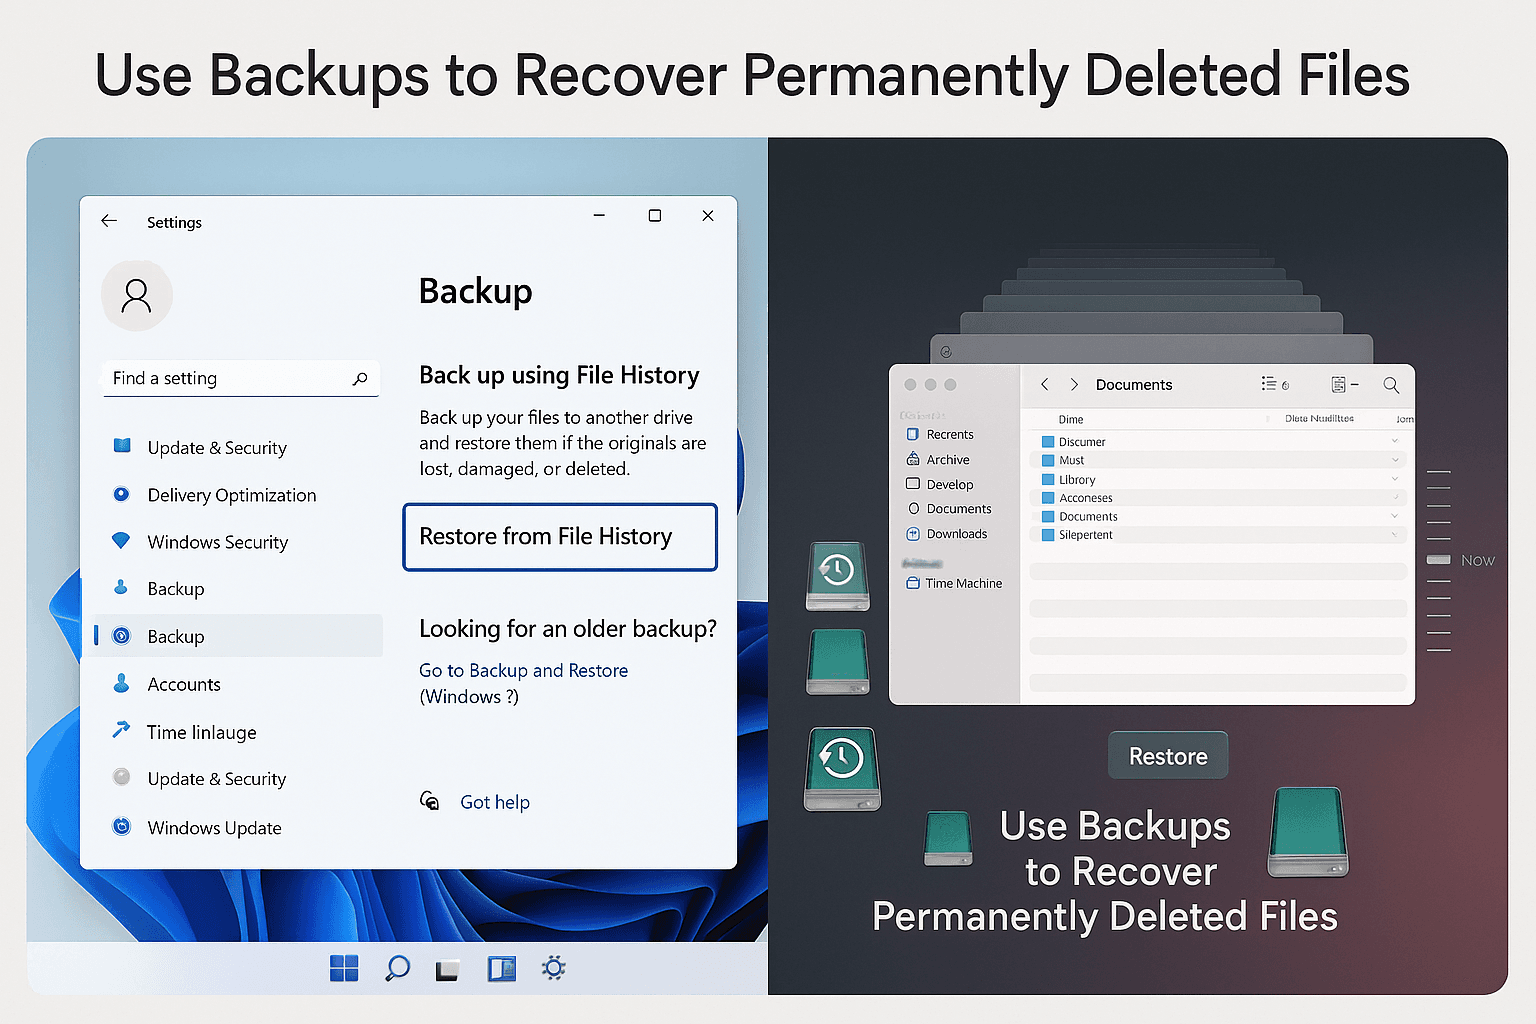
Task: Click the help chat bubble icon
Action: 429,801
